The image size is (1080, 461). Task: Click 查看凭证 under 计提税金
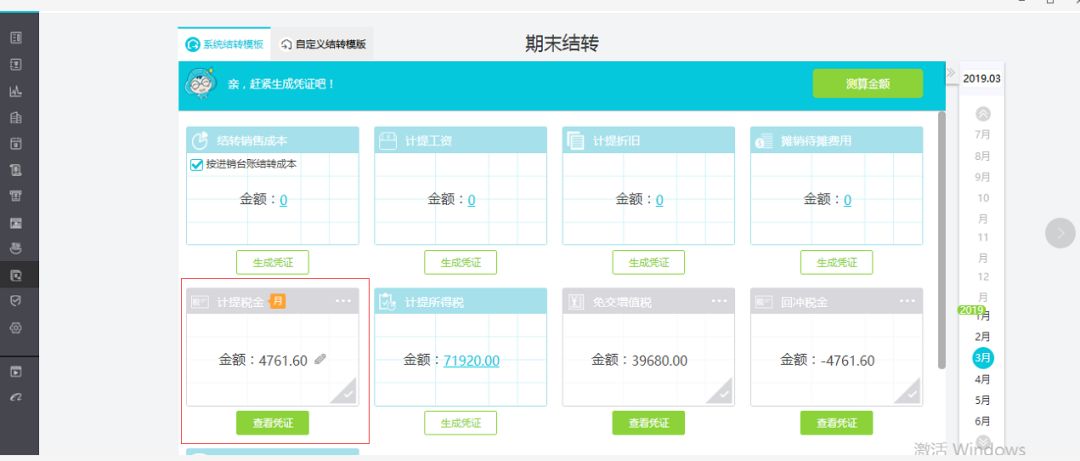(x=273, y=423)
